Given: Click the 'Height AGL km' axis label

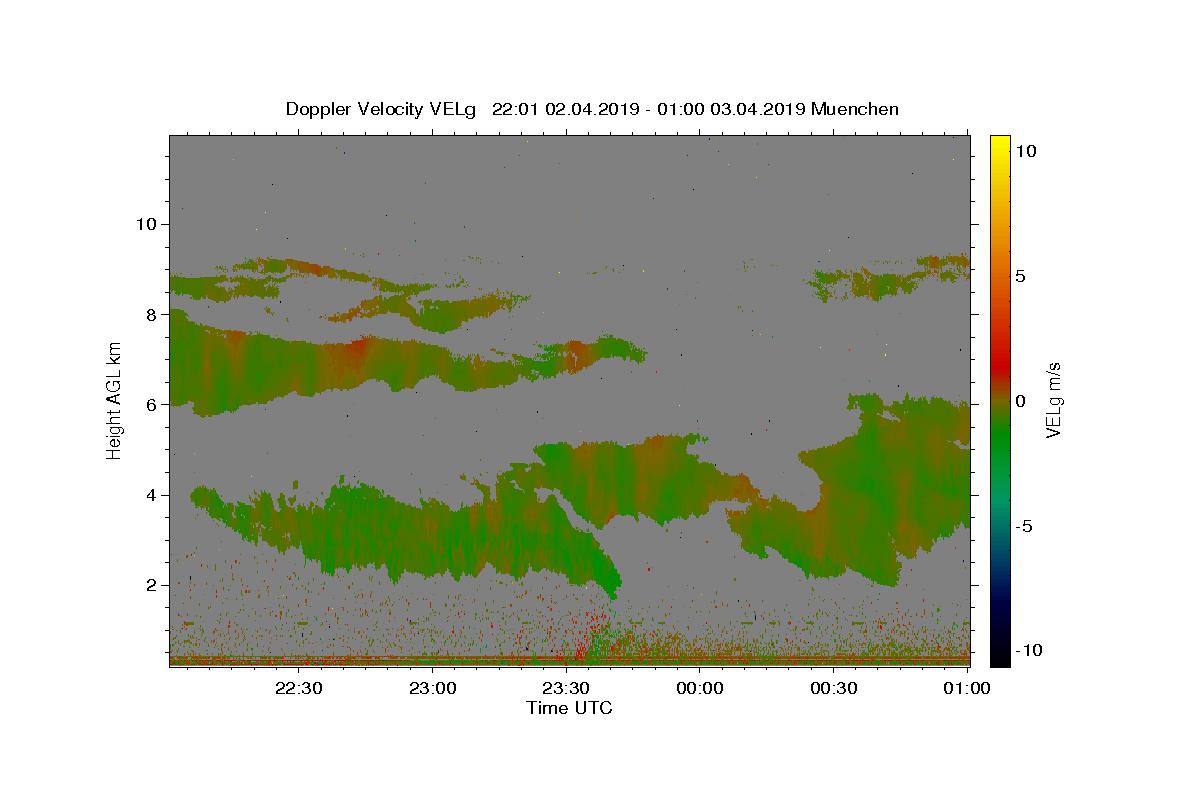Looking at the screenshot, I should coord(115,400).
